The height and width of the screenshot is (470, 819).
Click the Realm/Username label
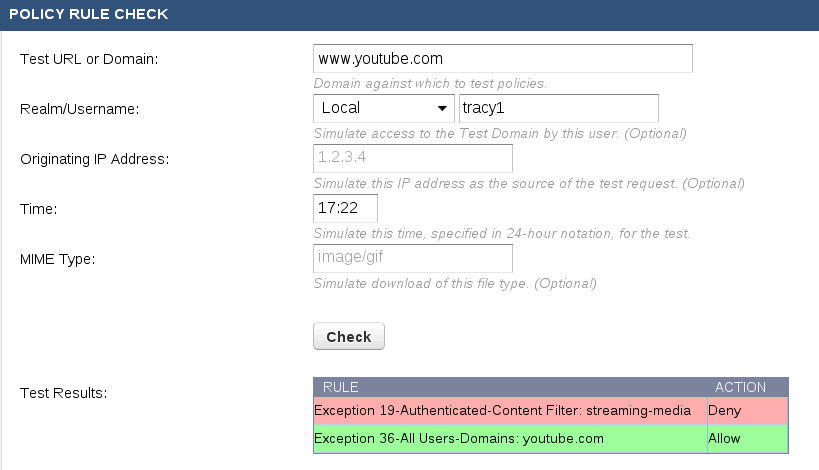pyautogui.click(x=79, y=109)
